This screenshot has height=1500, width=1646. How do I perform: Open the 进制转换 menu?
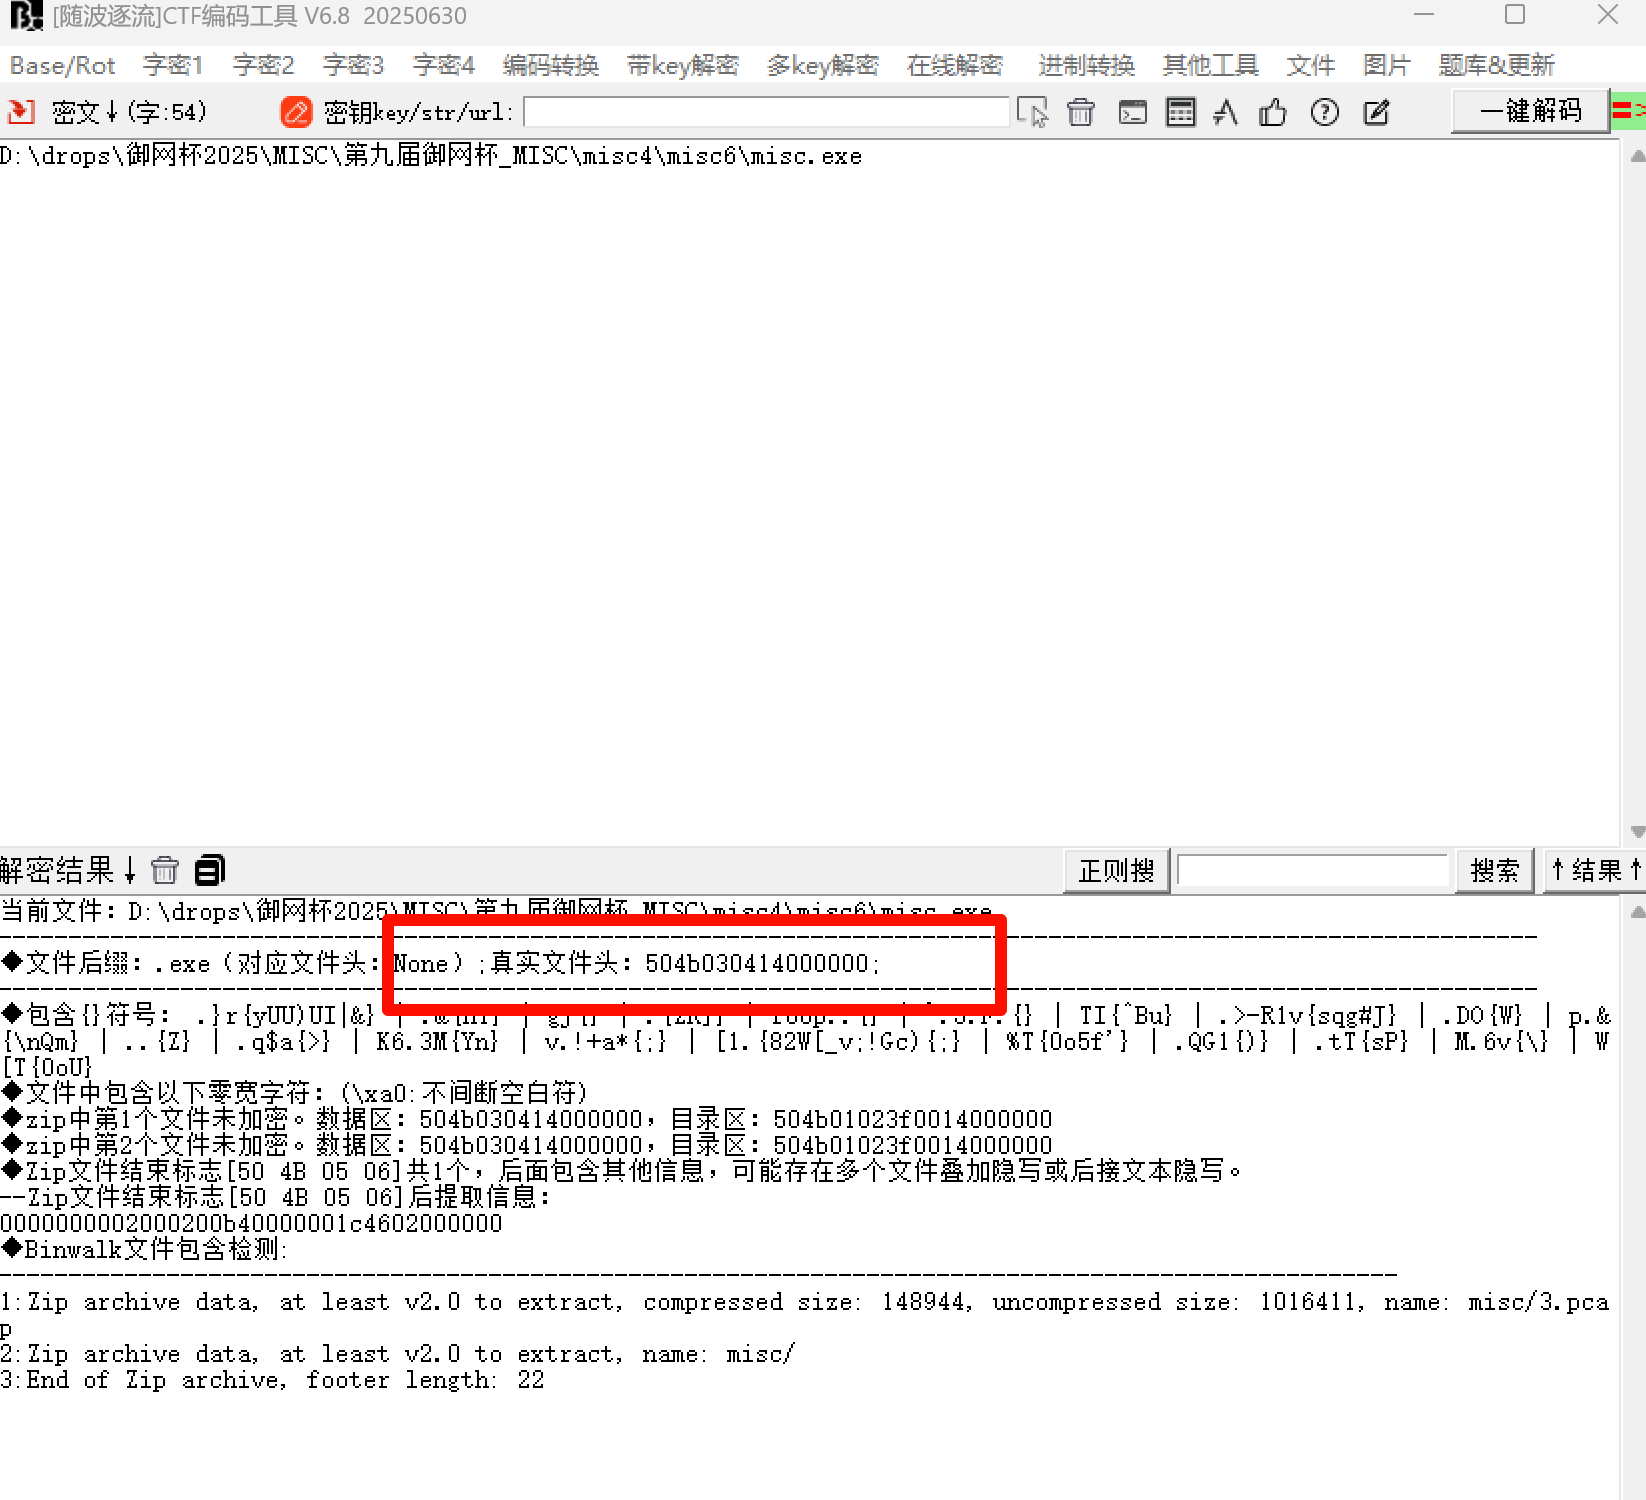1087,66
